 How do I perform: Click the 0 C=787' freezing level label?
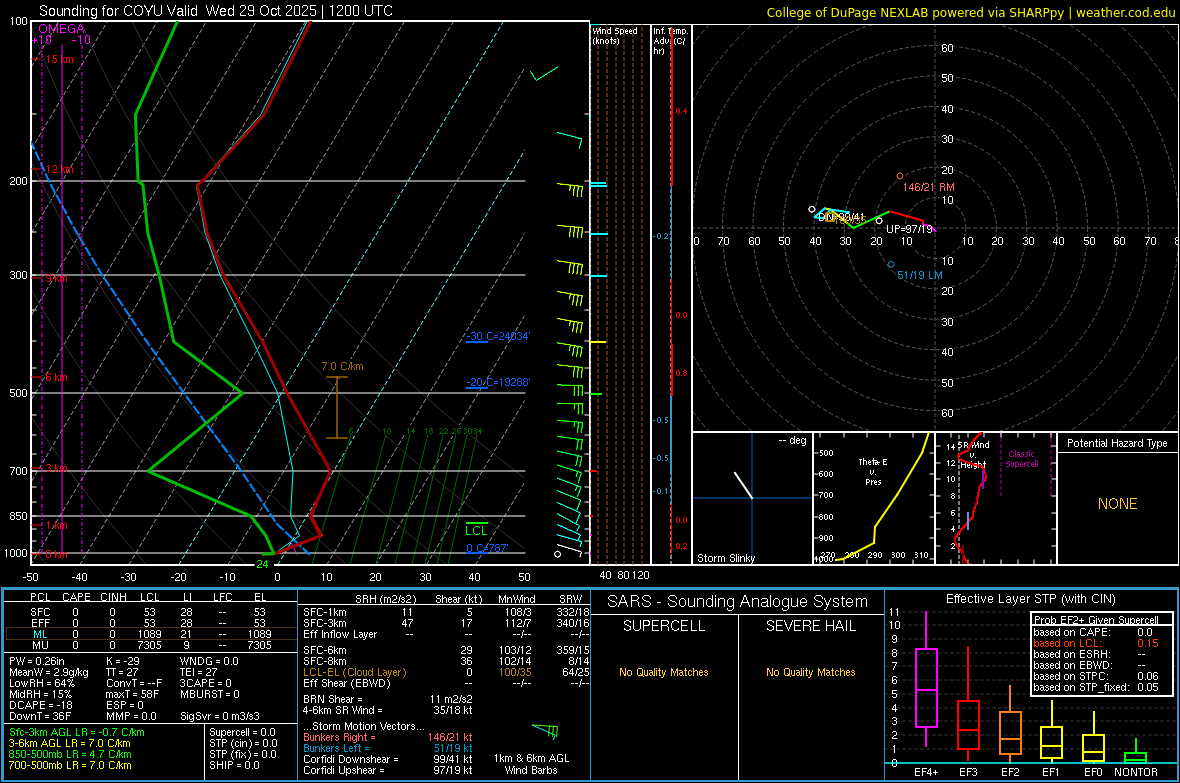tap(487, 548)
